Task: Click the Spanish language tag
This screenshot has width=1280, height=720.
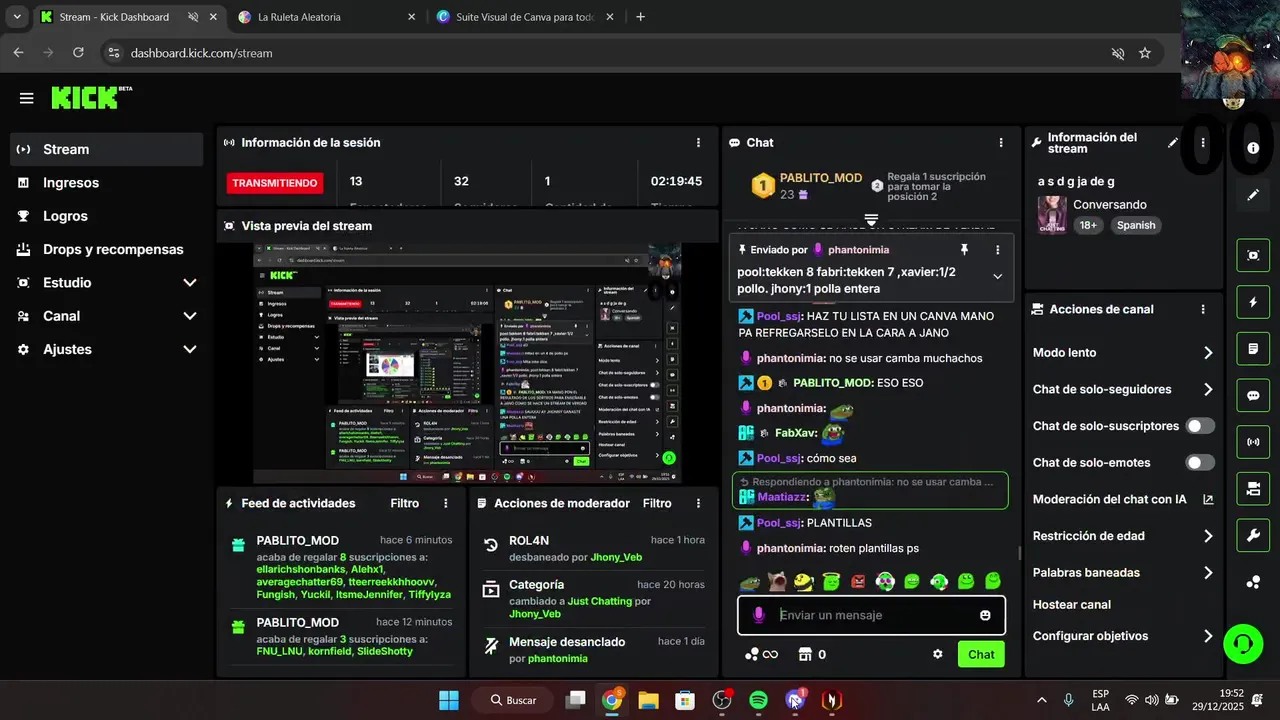Action: pos(1135,226)
